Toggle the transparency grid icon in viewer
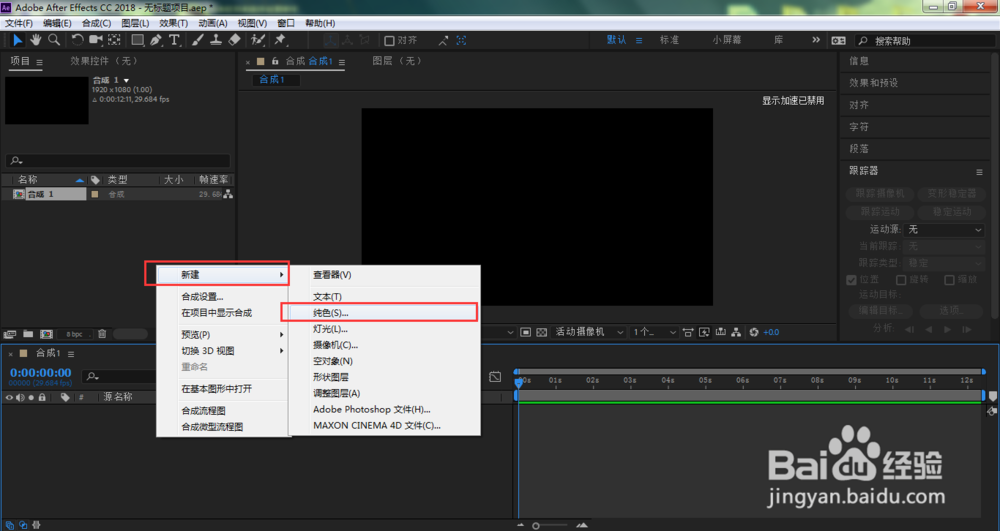1000x531 pixels. pos(541,332)
